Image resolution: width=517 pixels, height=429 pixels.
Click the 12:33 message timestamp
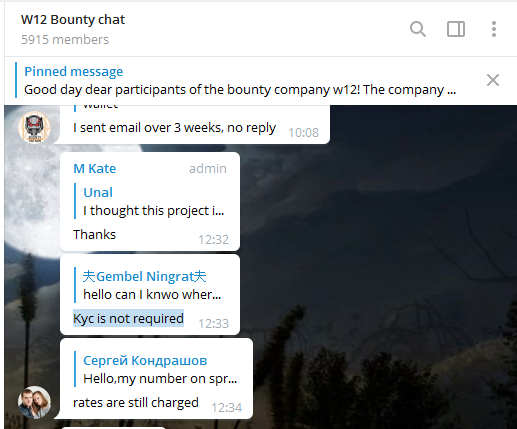(214, 324)
